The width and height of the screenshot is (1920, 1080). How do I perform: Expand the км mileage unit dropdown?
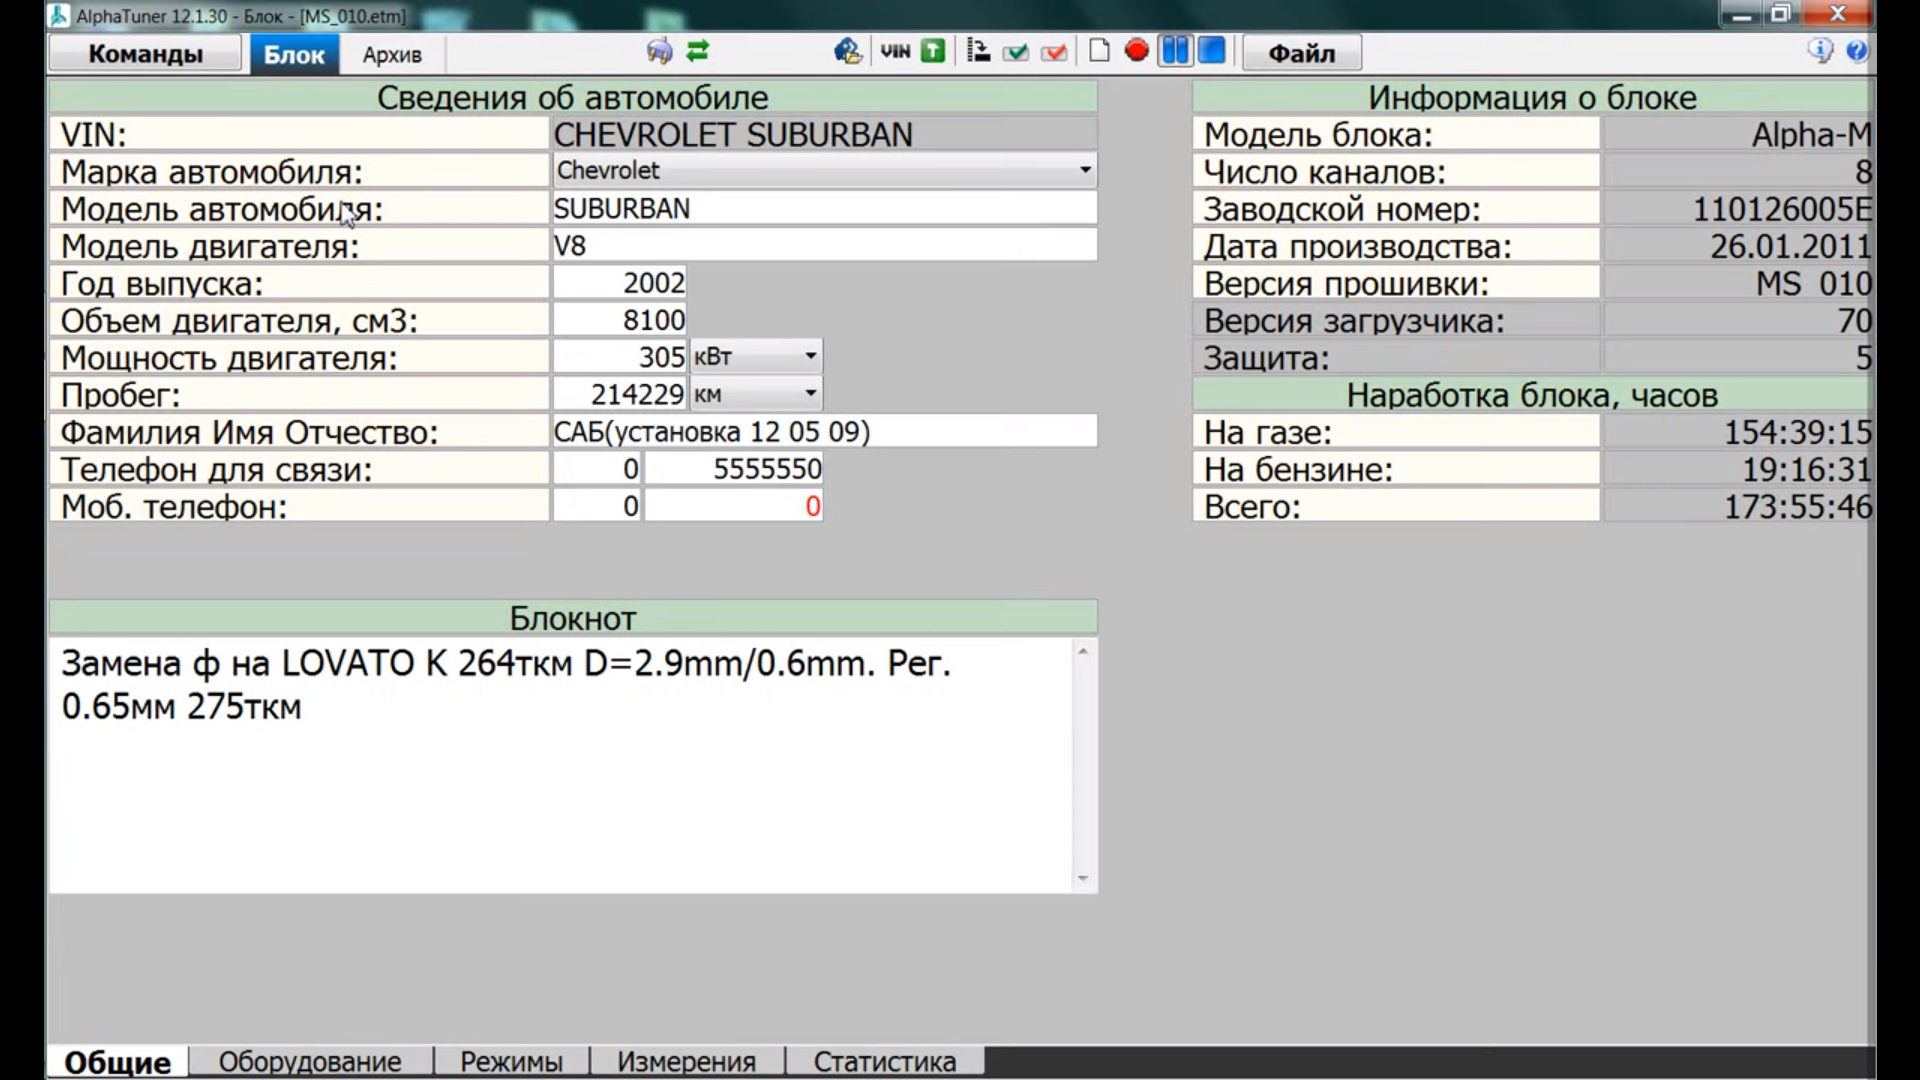tap(810, 394)
